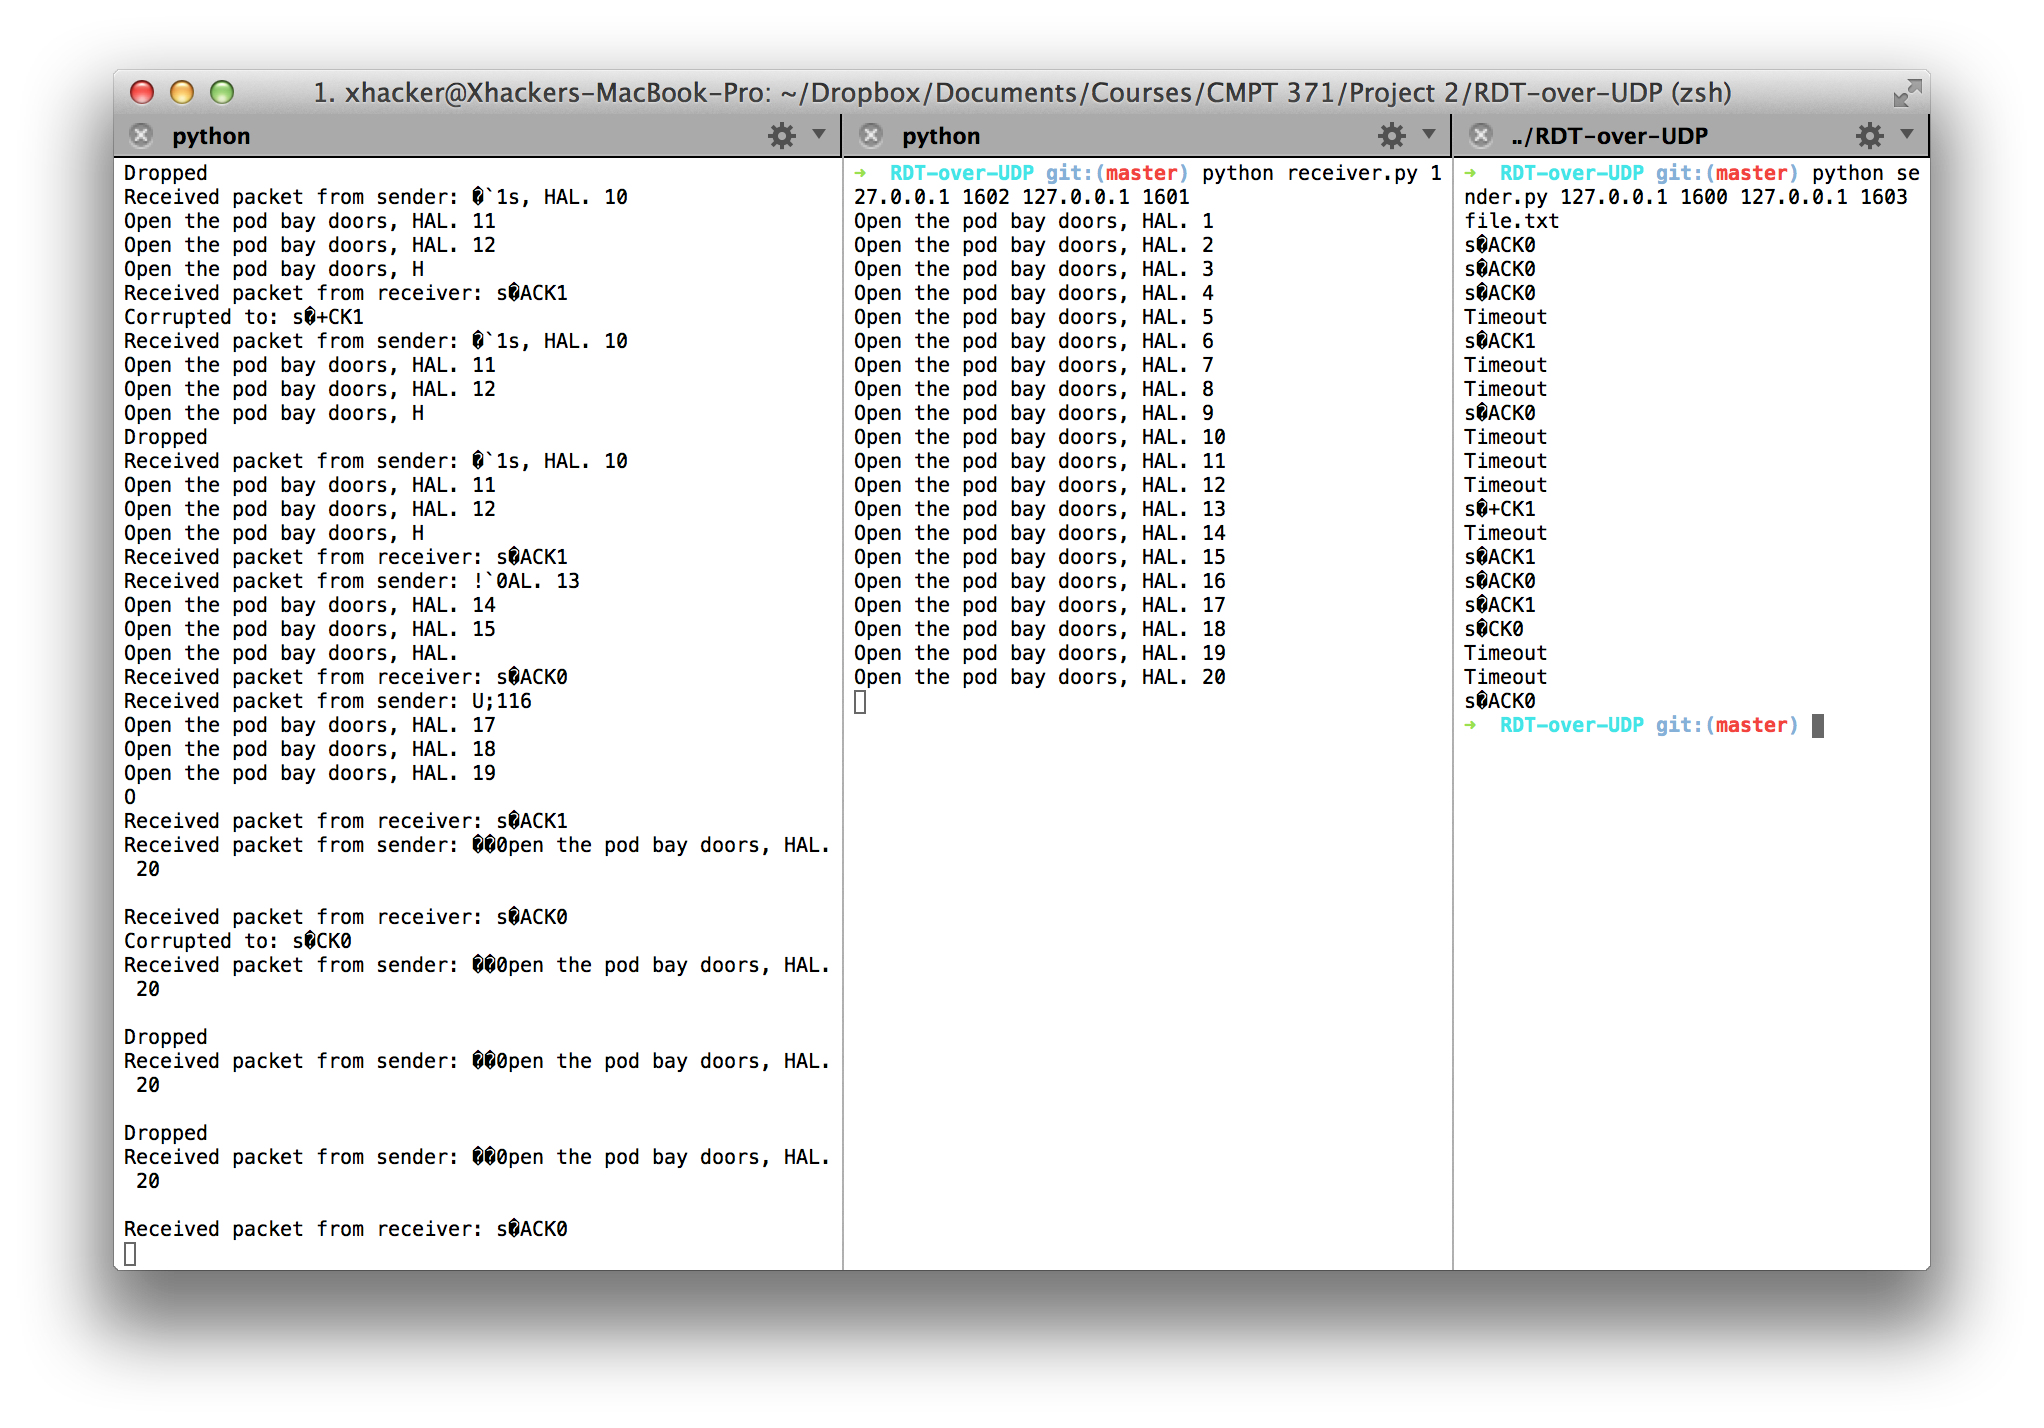Click gear icon in first python pane
This screenshot has width=2044, height=1428.
point(781,135)
